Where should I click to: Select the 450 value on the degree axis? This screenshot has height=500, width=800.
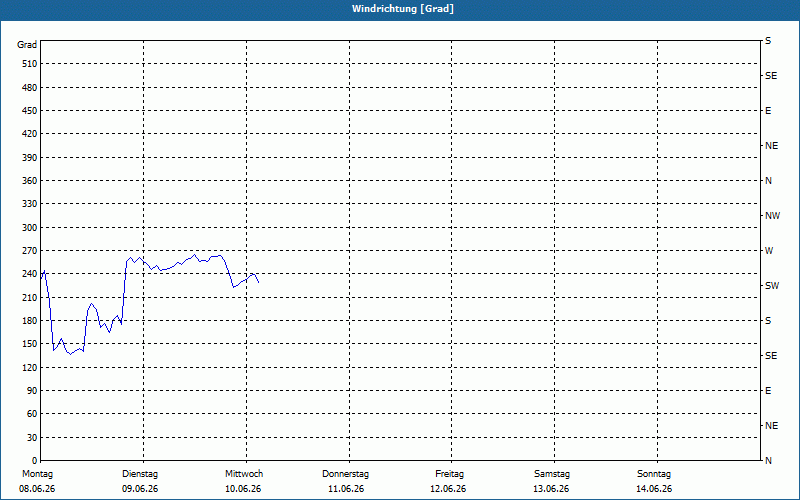[30, 111]
